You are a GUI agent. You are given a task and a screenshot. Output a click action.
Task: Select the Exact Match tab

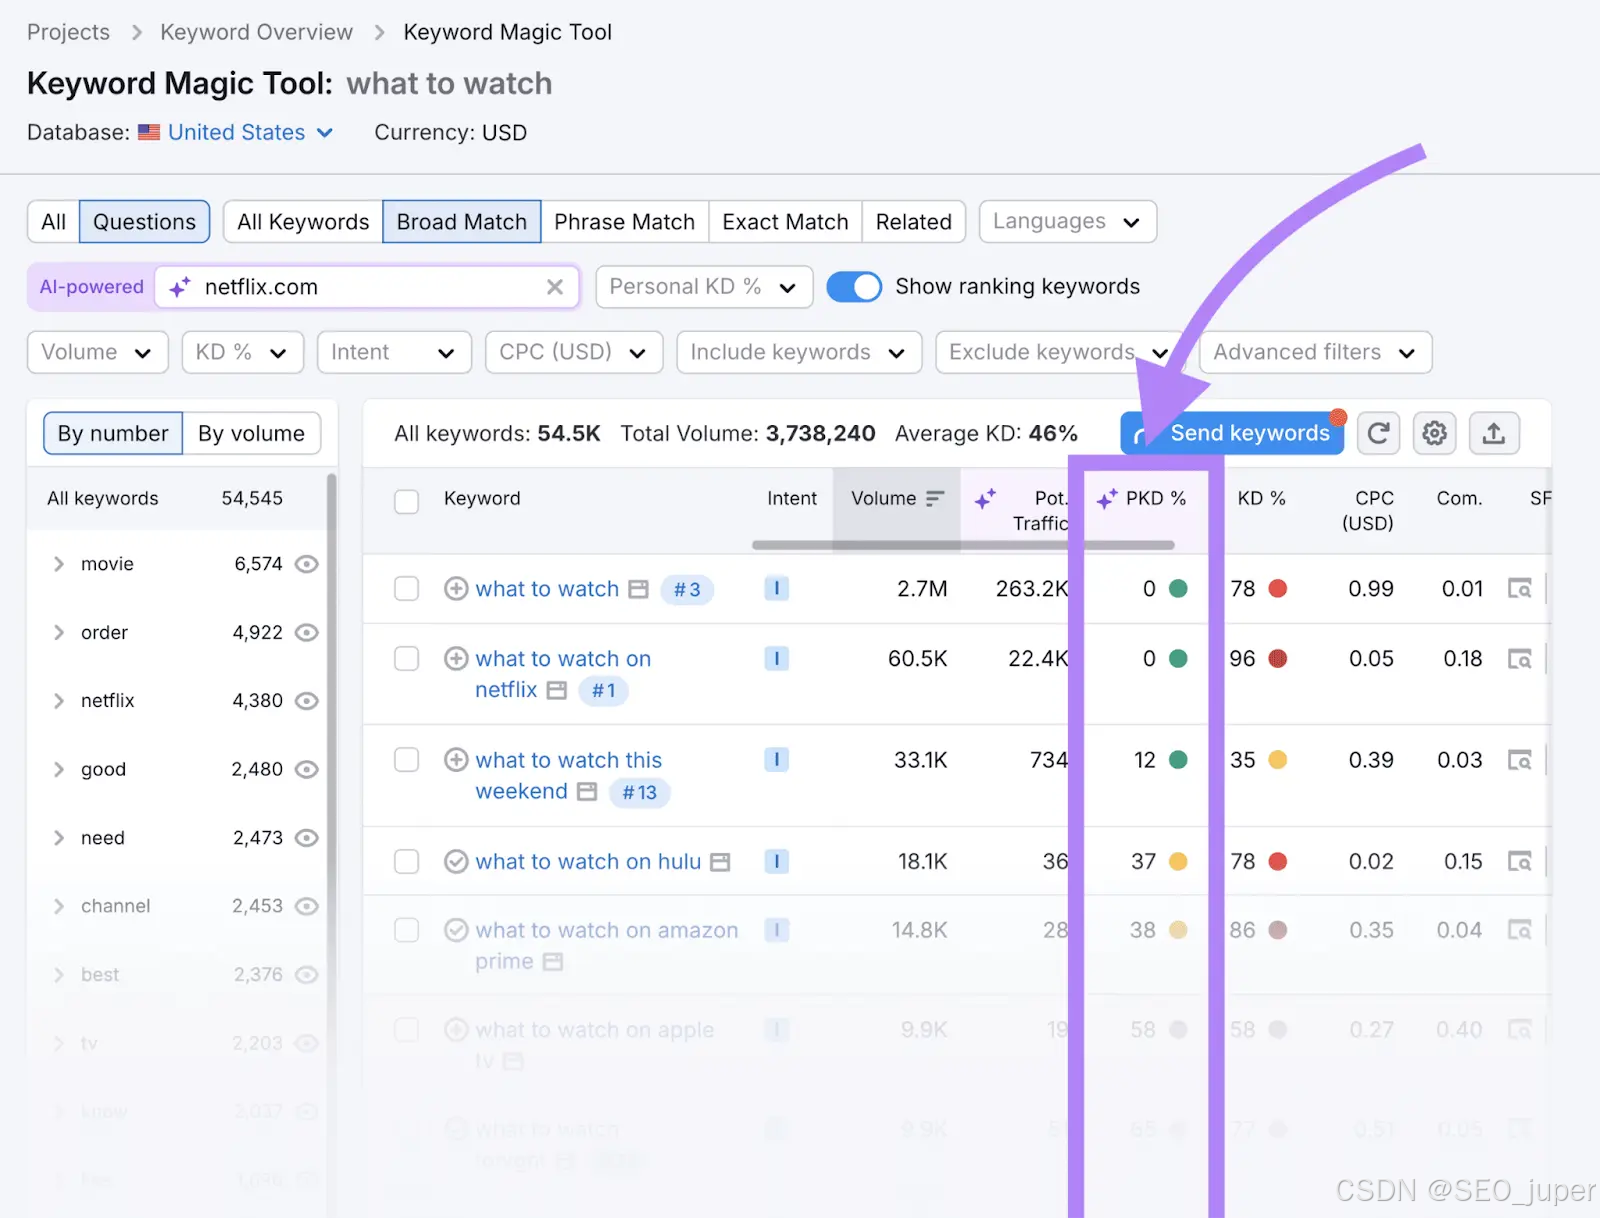[785, 221]
